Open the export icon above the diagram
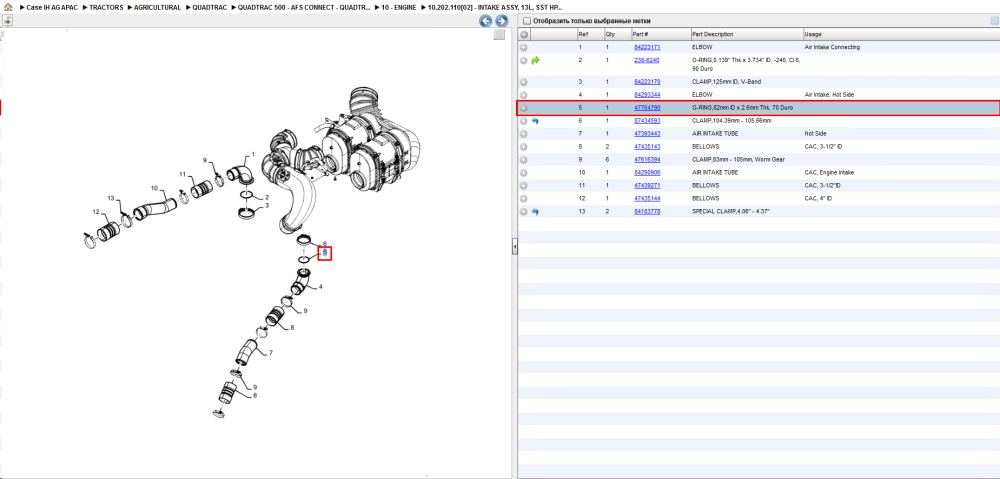Viewport: 1000px width, 479px height. coord(7,21)
